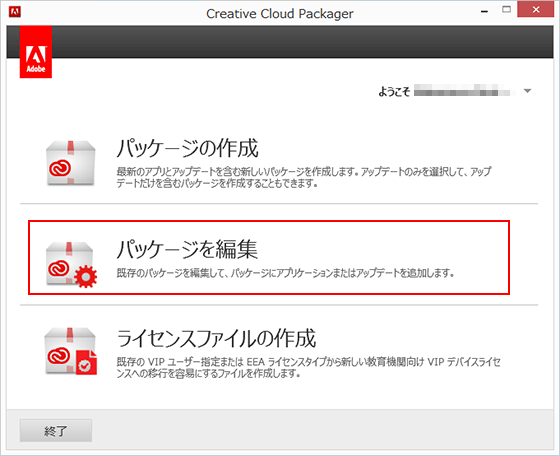Minimize the Creative Cloud Packager window
Screen dimensions: 560x456
click(x=484, y=11)
